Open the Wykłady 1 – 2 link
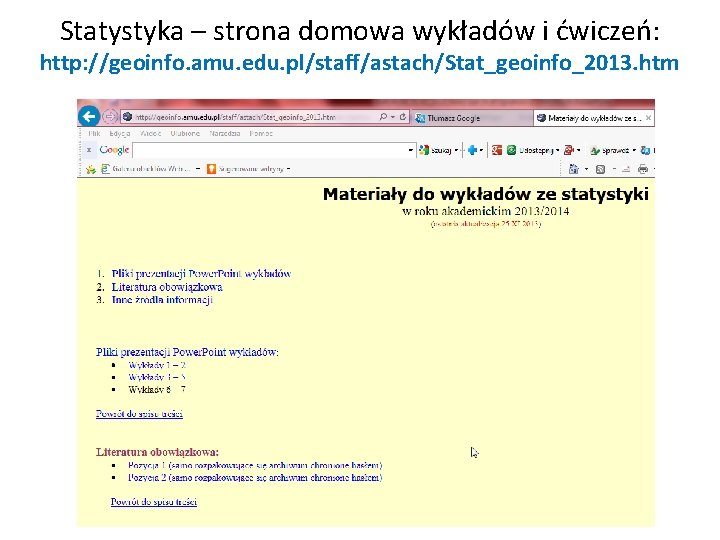Screen dimensions: 720x540 point(157,365)
